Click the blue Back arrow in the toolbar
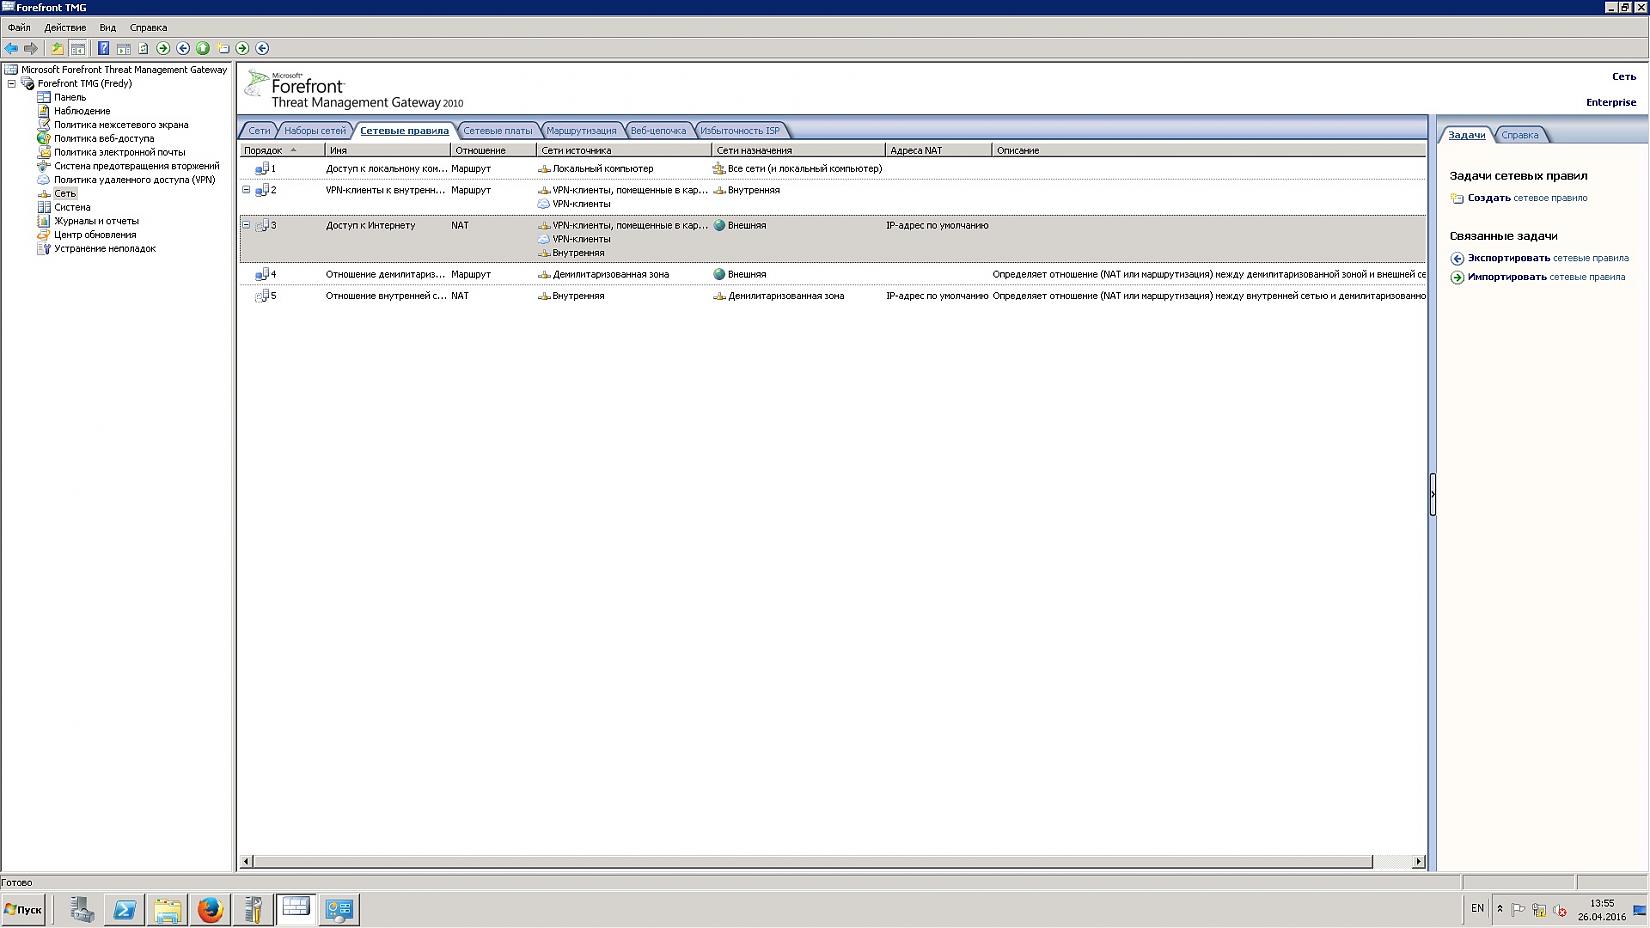 11,48
